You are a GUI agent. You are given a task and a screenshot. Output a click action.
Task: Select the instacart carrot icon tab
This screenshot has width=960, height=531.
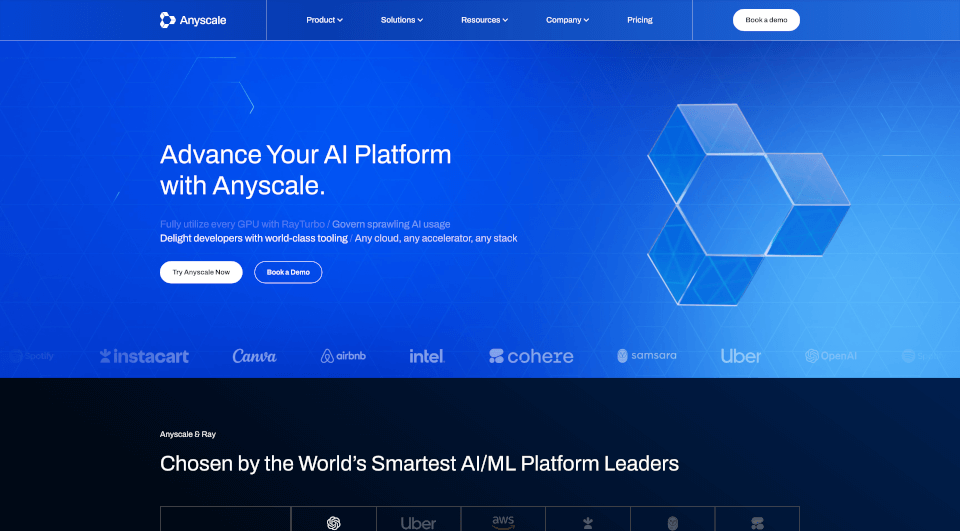pyautogui.click(x=588, y=519)
